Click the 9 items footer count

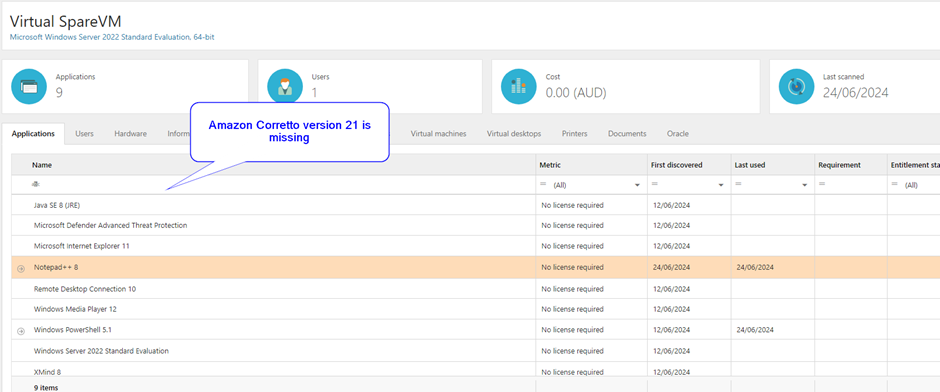46,388
